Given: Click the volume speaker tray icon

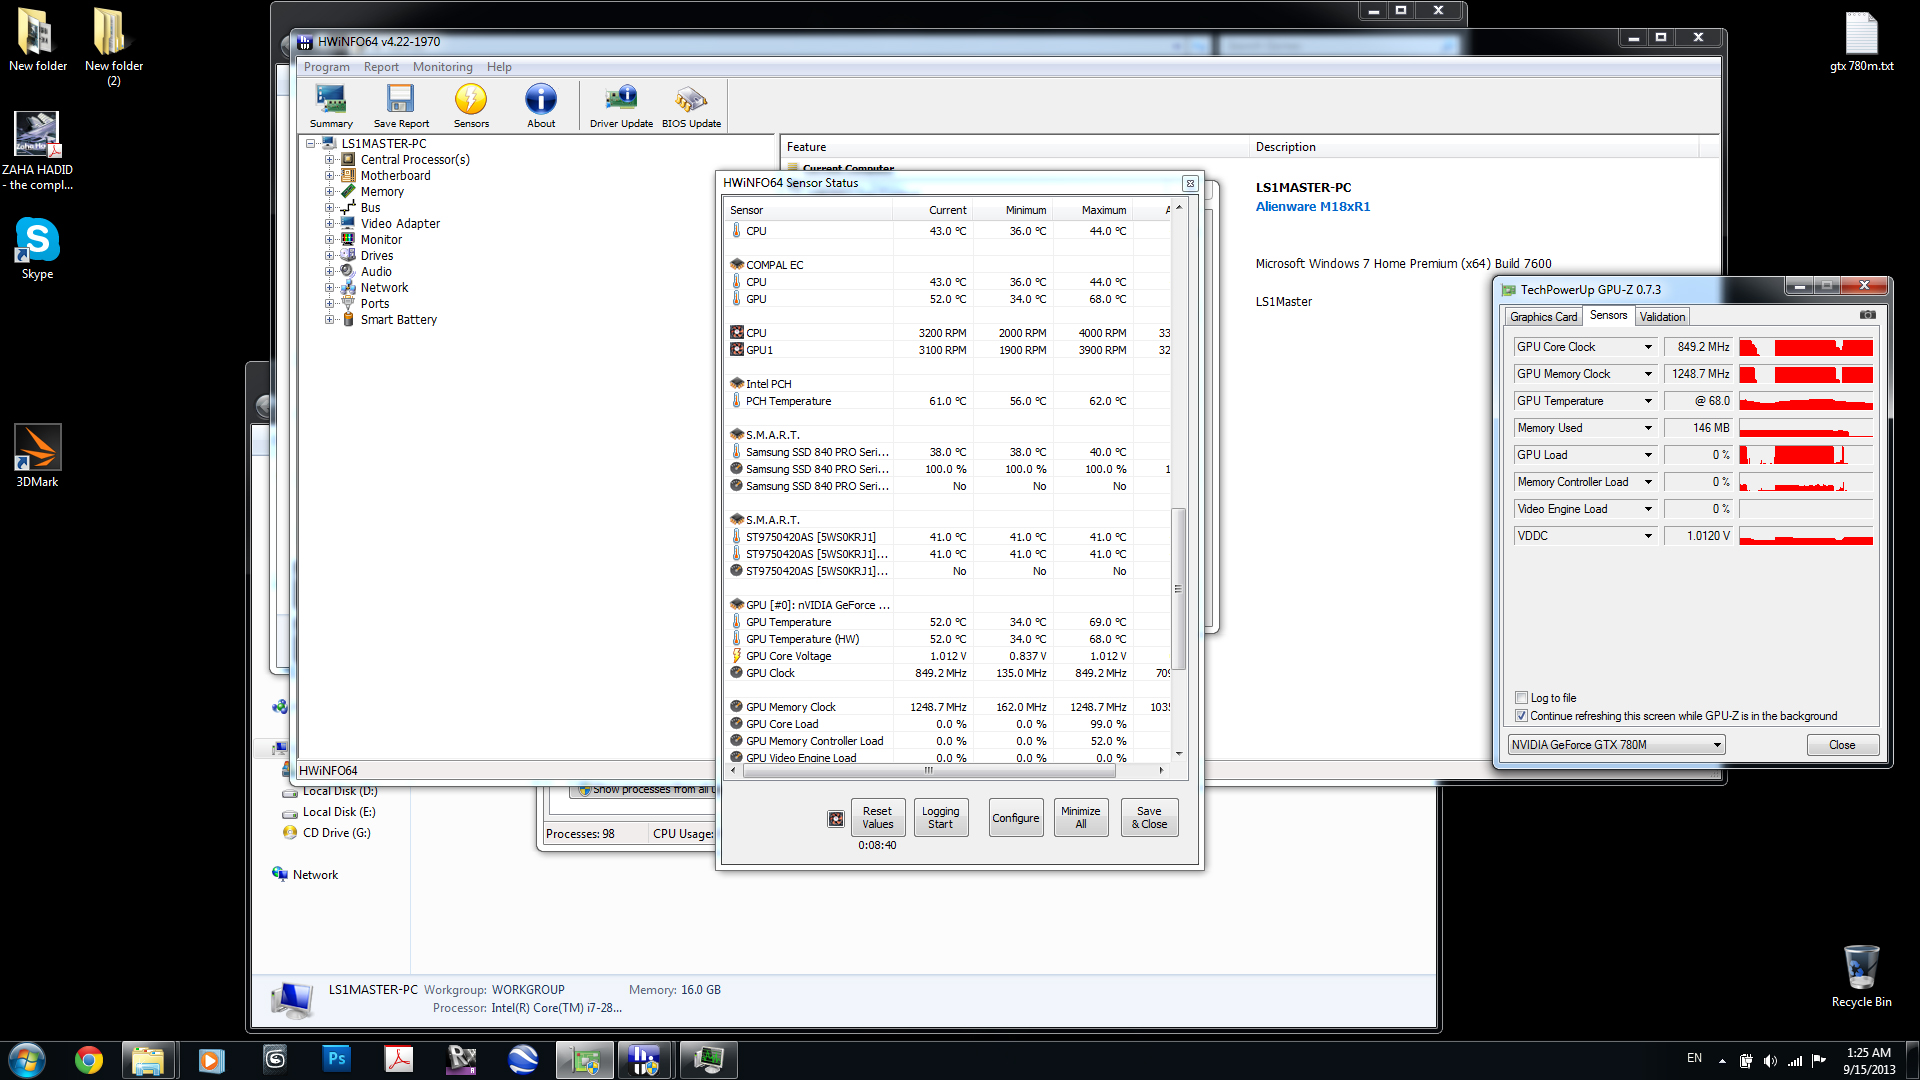Looking at the screenshot, I should point(1770,1060).
